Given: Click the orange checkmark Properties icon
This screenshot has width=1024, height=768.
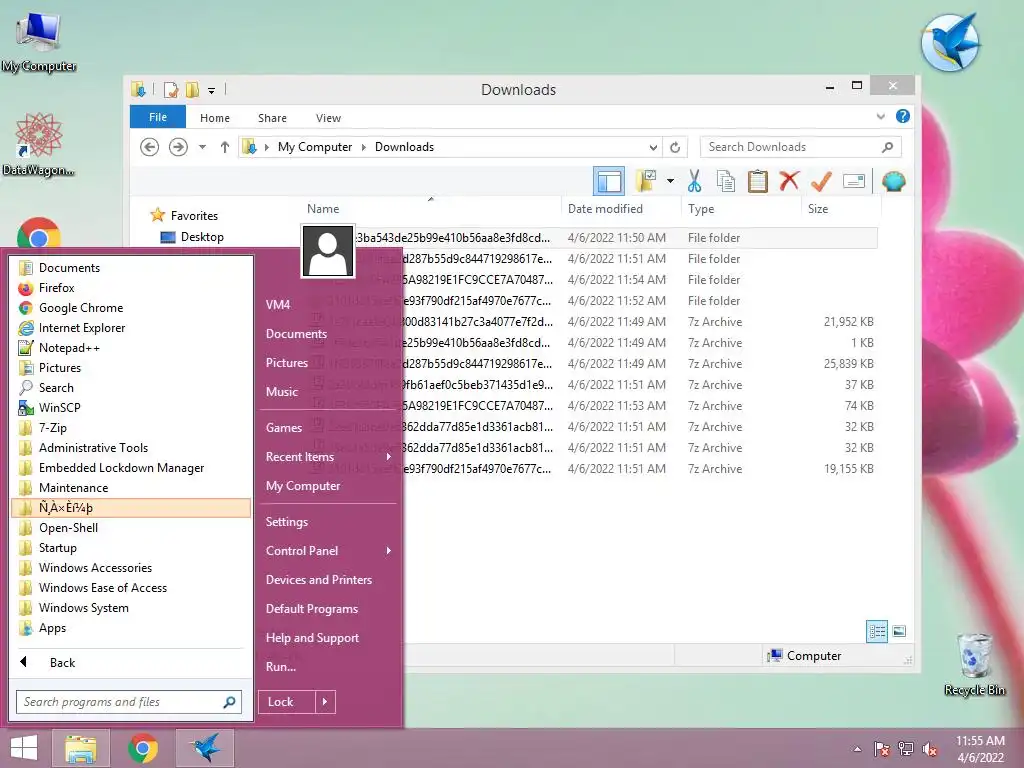Looking at the screenshot, I should point(821,181).
